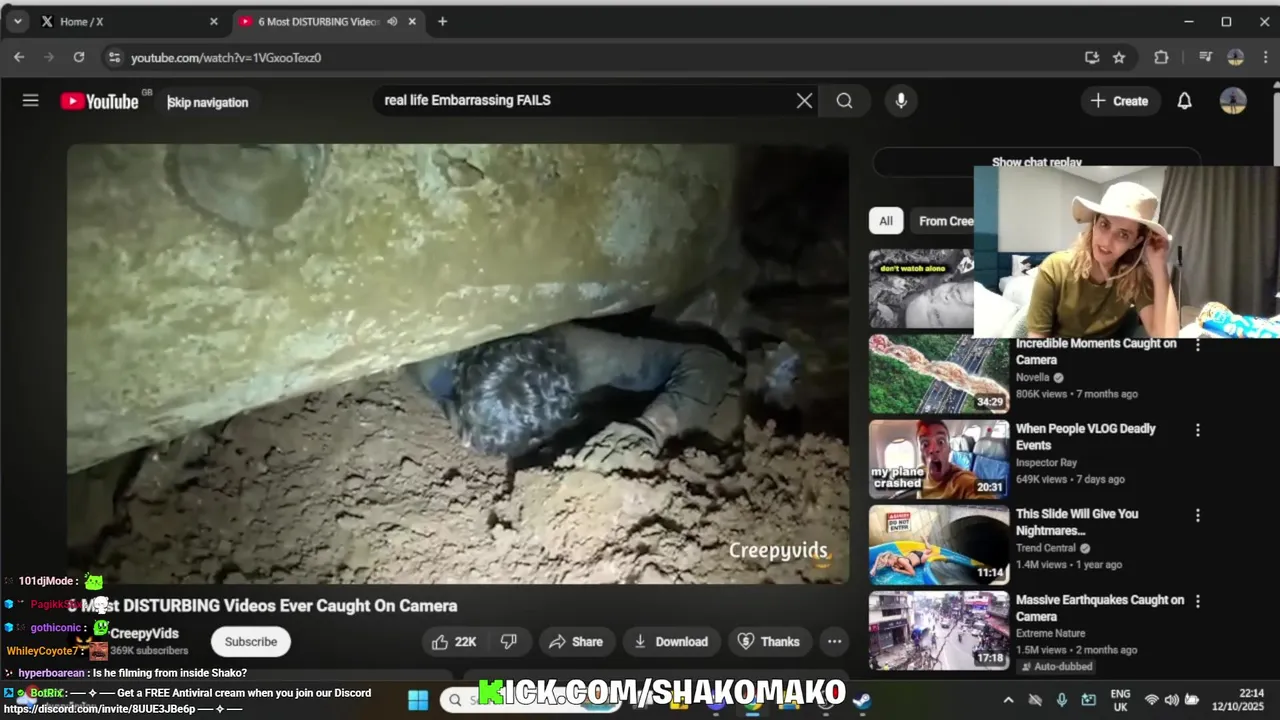Dislike the video with thumbs-down

click(509, 642)
